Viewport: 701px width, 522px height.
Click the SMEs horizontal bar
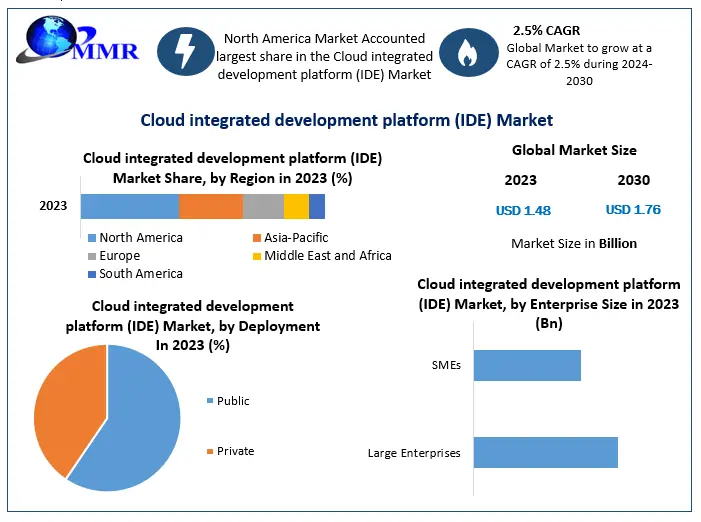pos(527,365)
